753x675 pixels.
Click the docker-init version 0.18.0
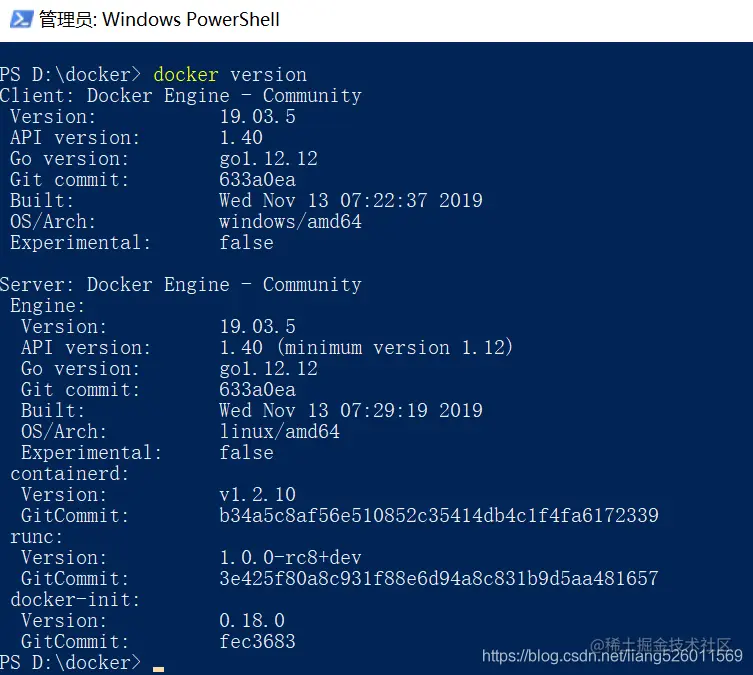[252, 621]
